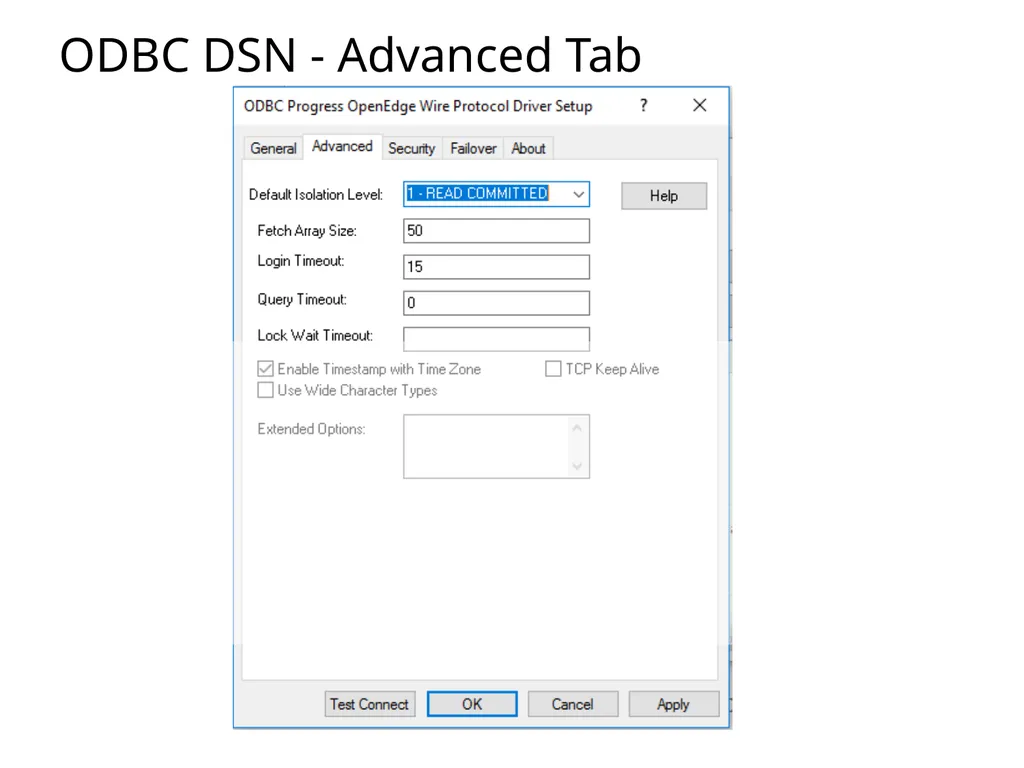The height and width of the screenshot is (768, 1024).
Task: Click the Help button
Action: 664,196
